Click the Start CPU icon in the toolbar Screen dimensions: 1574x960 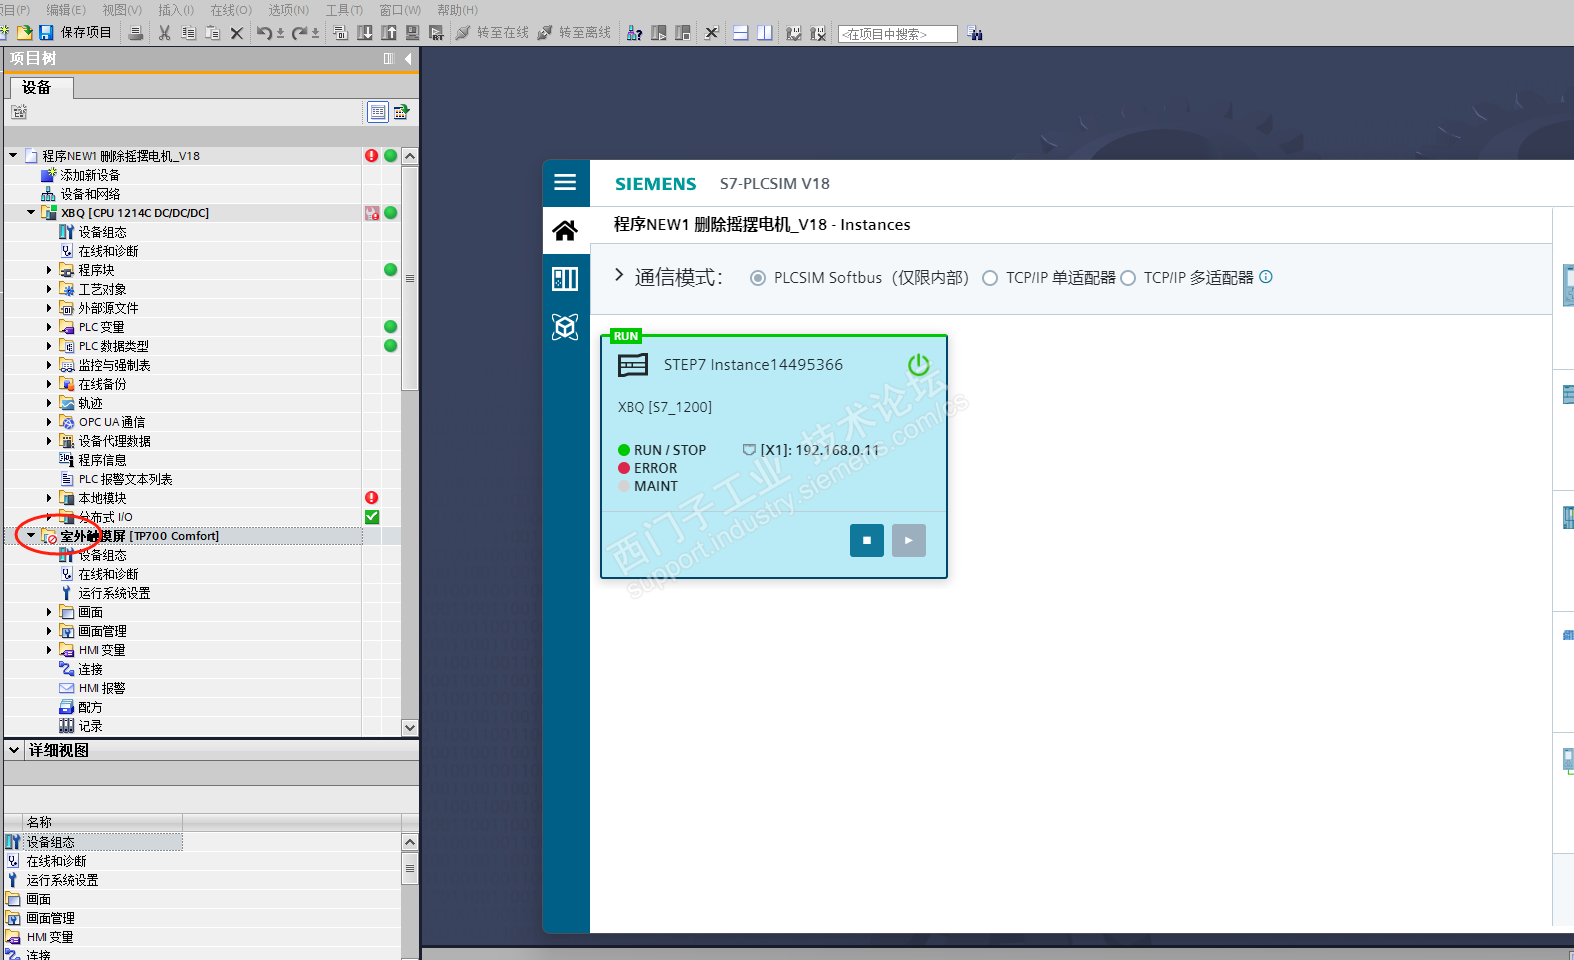coord(658,33)
